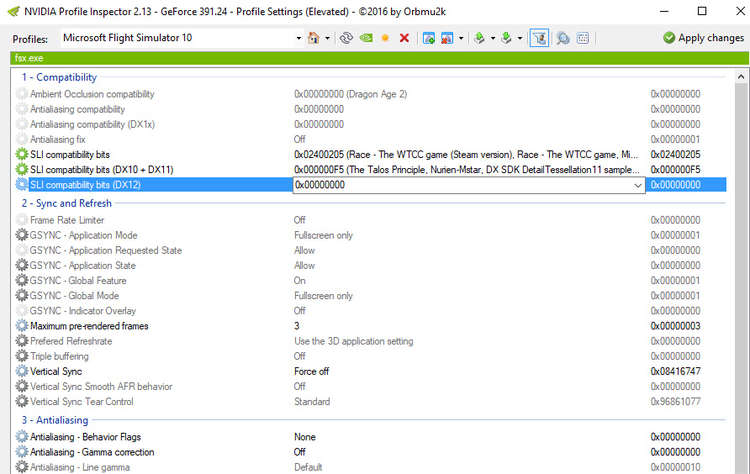Delete the current profile with the red X
Image resolution: width=750 pixels, height=474 pixels.
404,38
